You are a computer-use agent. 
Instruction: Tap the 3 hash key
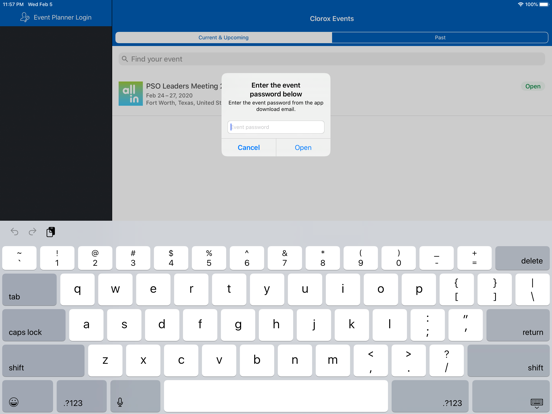point(133,258)
